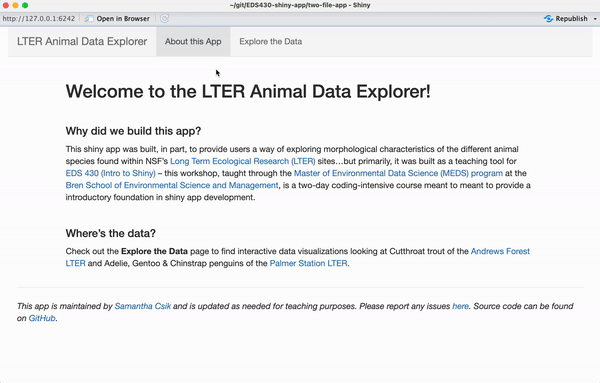This screenshot has height=383, width=600.
Task: Follow the EDS 430 (Intro to Shiny) link
Action: tap(111, 173)
